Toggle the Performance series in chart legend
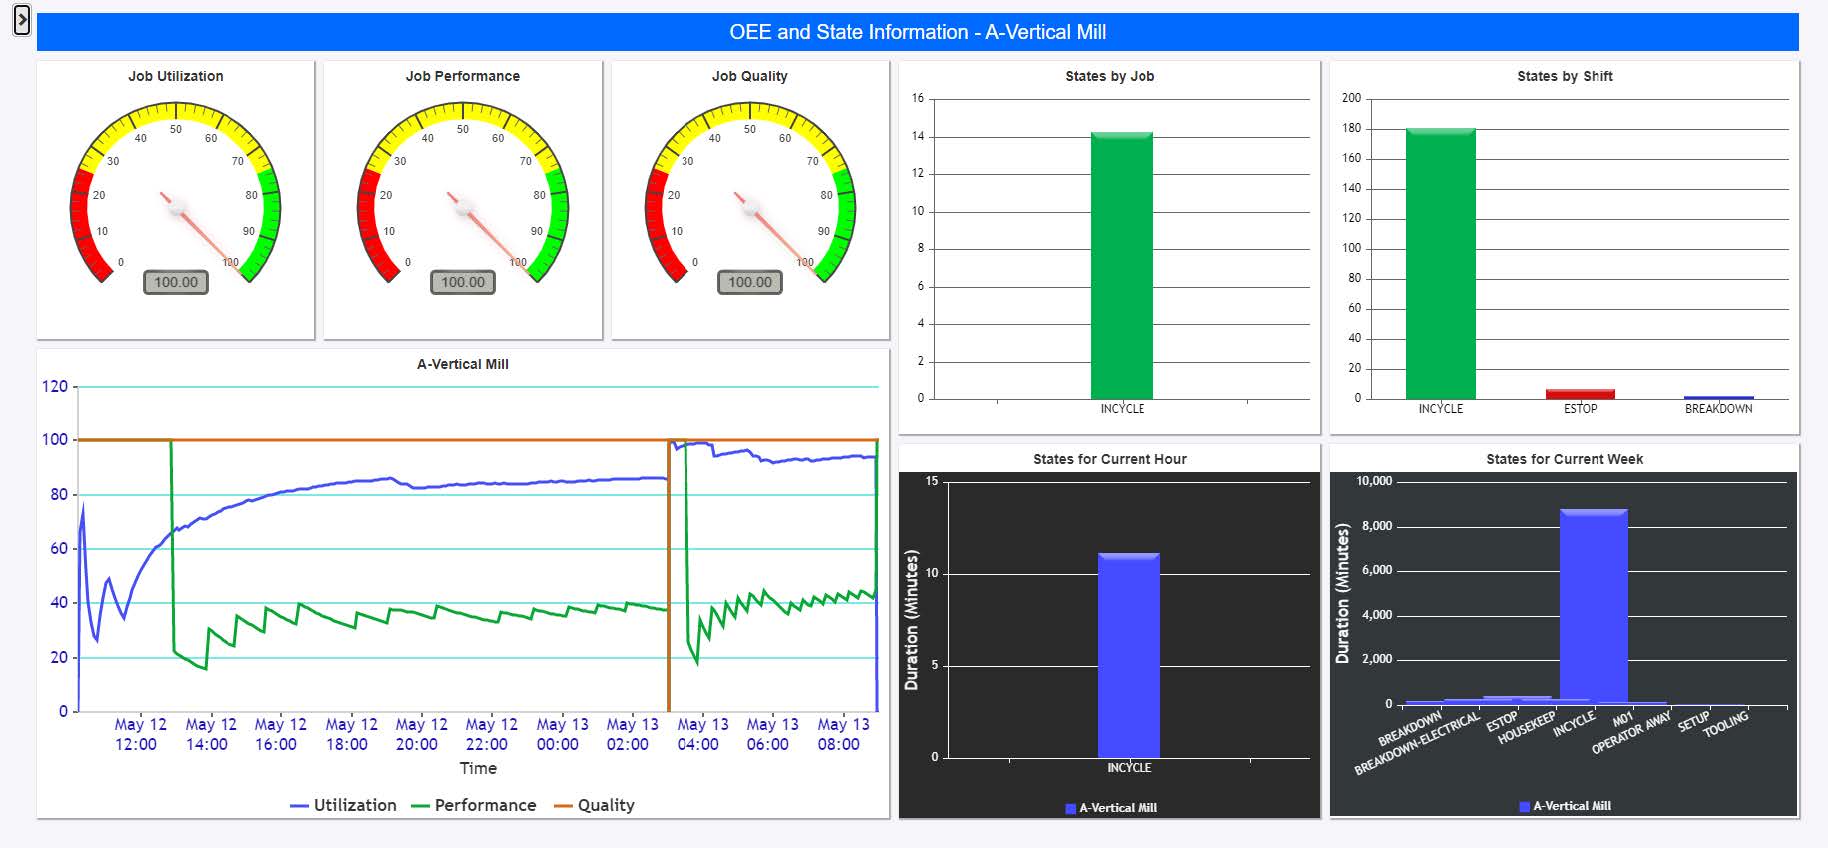The image size is (1828, 848). click(474, 805)
